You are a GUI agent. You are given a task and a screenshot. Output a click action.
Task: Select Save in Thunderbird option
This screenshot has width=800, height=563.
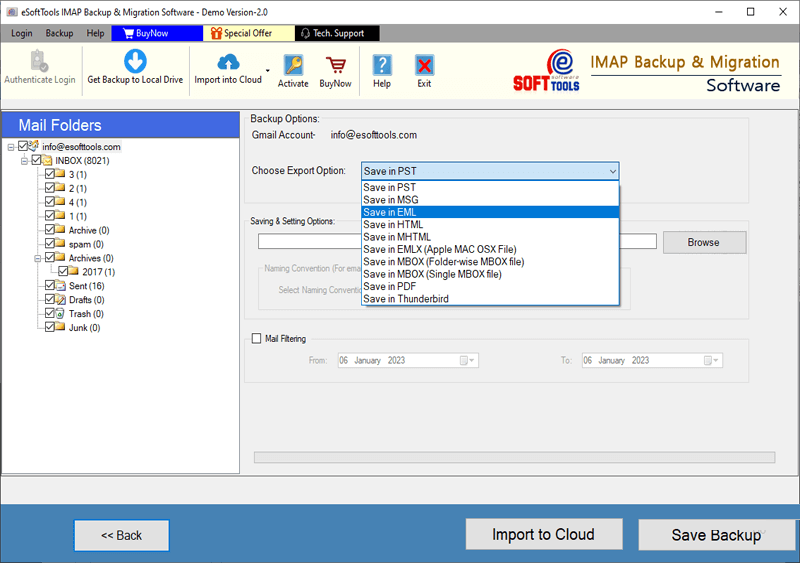tap(490, 299)
